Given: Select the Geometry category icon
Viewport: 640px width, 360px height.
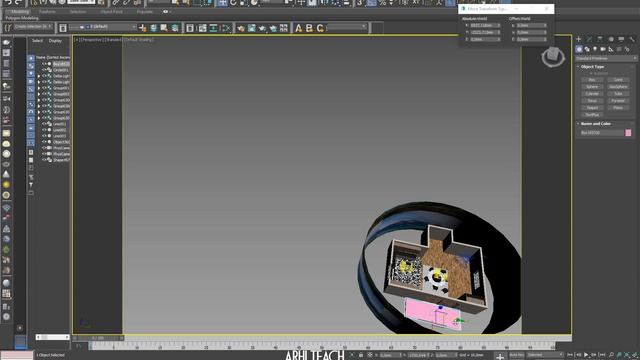Looking at the screenshot, I should (x=579, y=49).
